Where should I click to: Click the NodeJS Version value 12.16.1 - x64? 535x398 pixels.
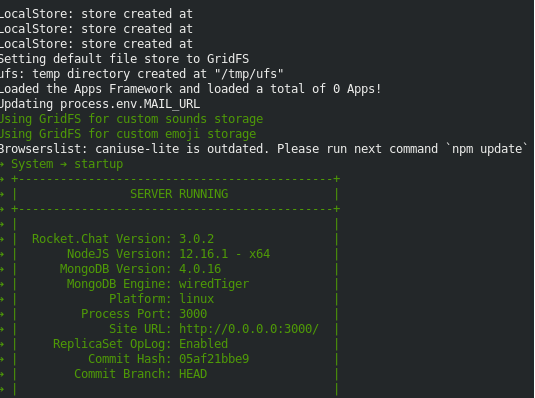pyautogui.click(x=225, y=254)
